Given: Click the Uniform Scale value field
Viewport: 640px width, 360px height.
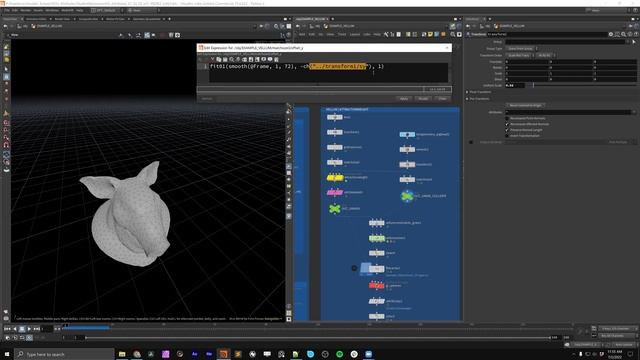Looking at the screenshot, I should pyautogui.click(x=515, y=85).
